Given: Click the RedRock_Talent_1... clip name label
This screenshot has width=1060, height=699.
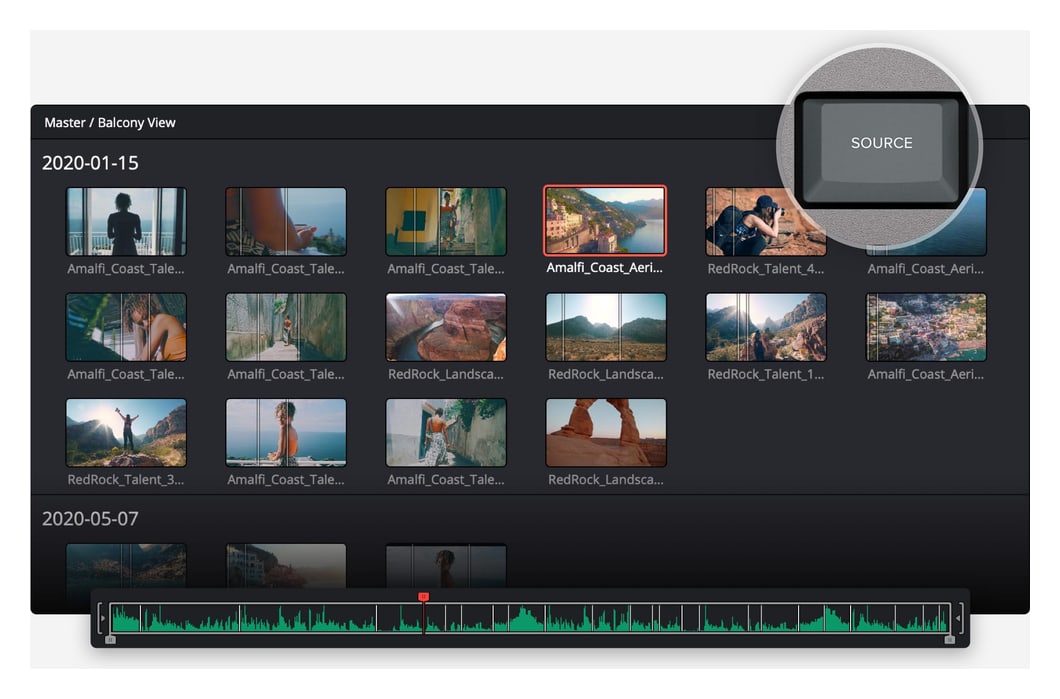Looking at the screenshot, I should tap(765, 374).
